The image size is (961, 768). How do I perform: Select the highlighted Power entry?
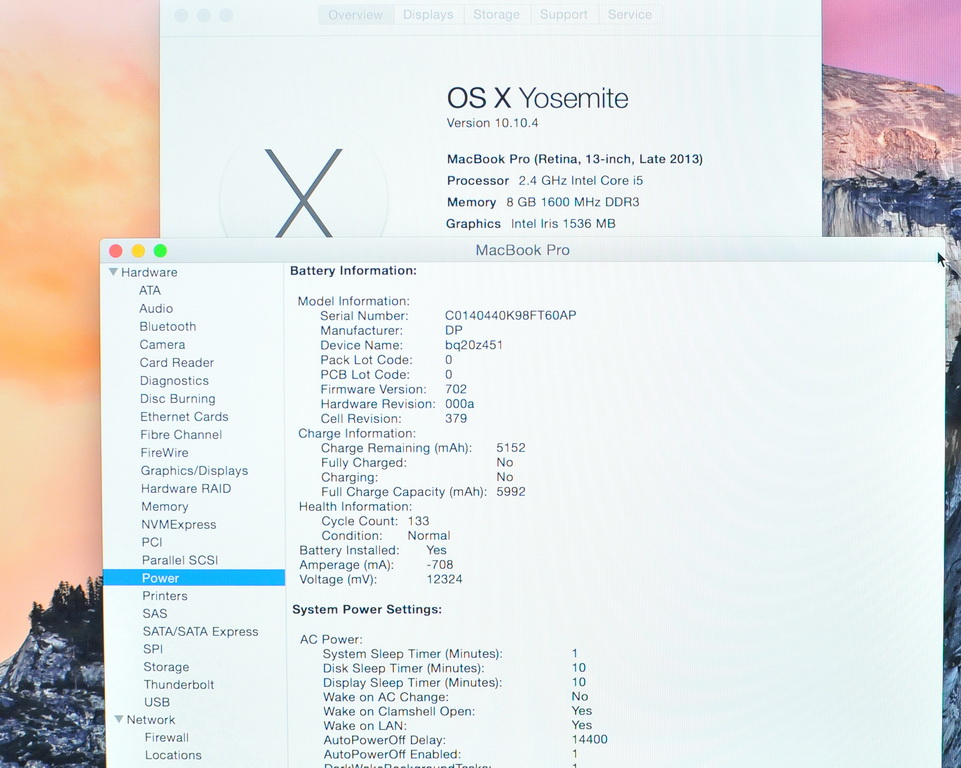[x=194, y=577]
